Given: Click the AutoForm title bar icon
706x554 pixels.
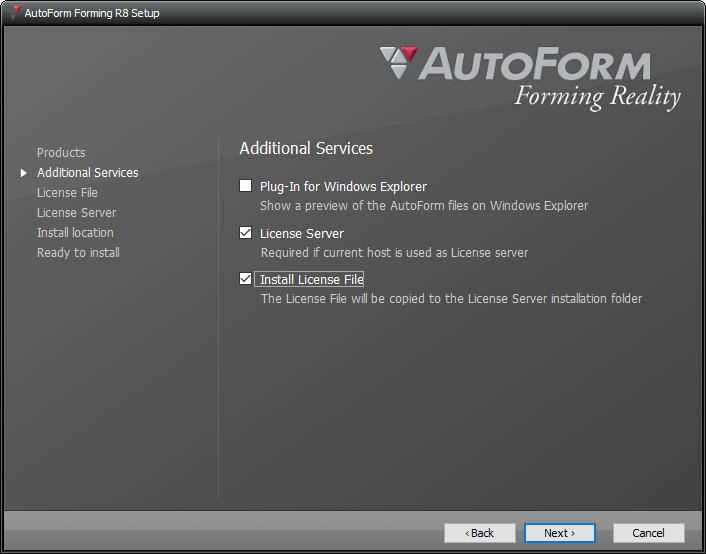Looking at the screenshot, I should tap(15, 12).
